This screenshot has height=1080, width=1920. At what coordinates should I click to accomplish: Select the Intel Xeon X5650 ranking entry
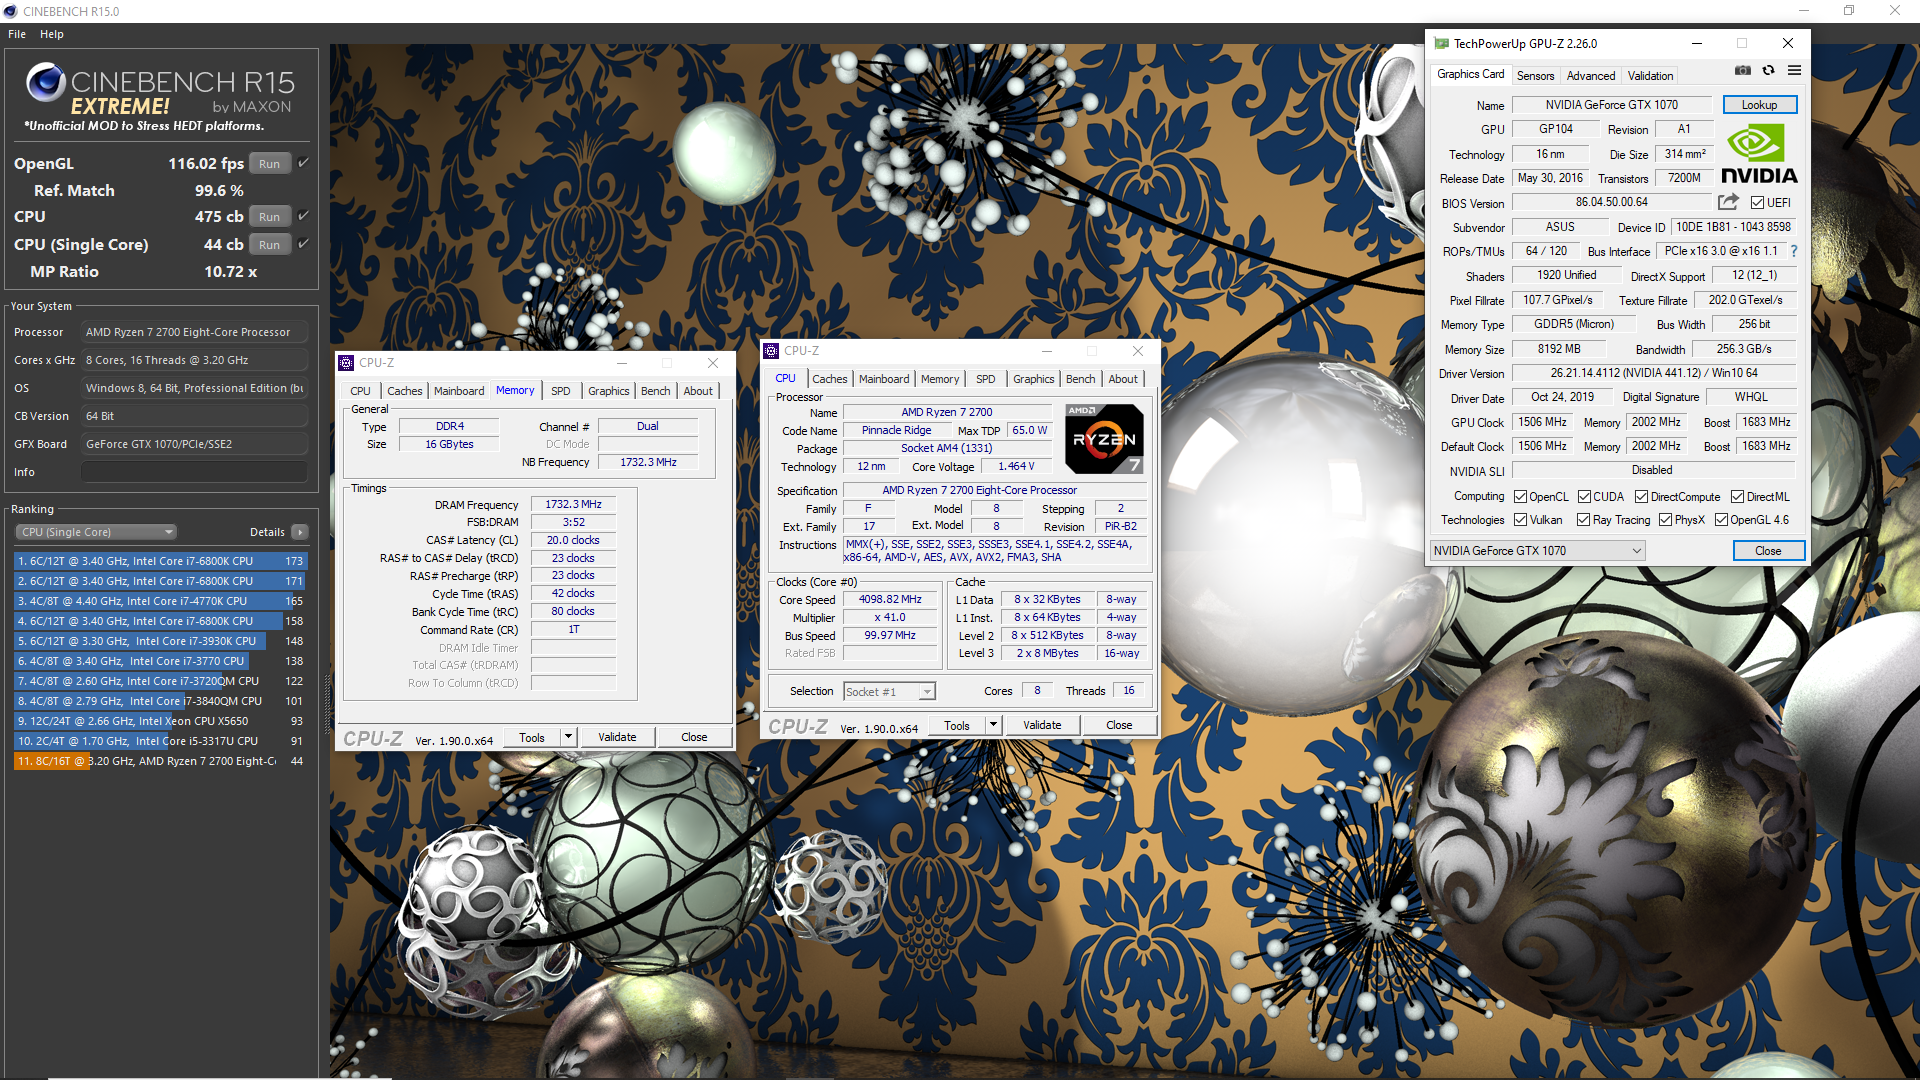(x=160, y=721)
